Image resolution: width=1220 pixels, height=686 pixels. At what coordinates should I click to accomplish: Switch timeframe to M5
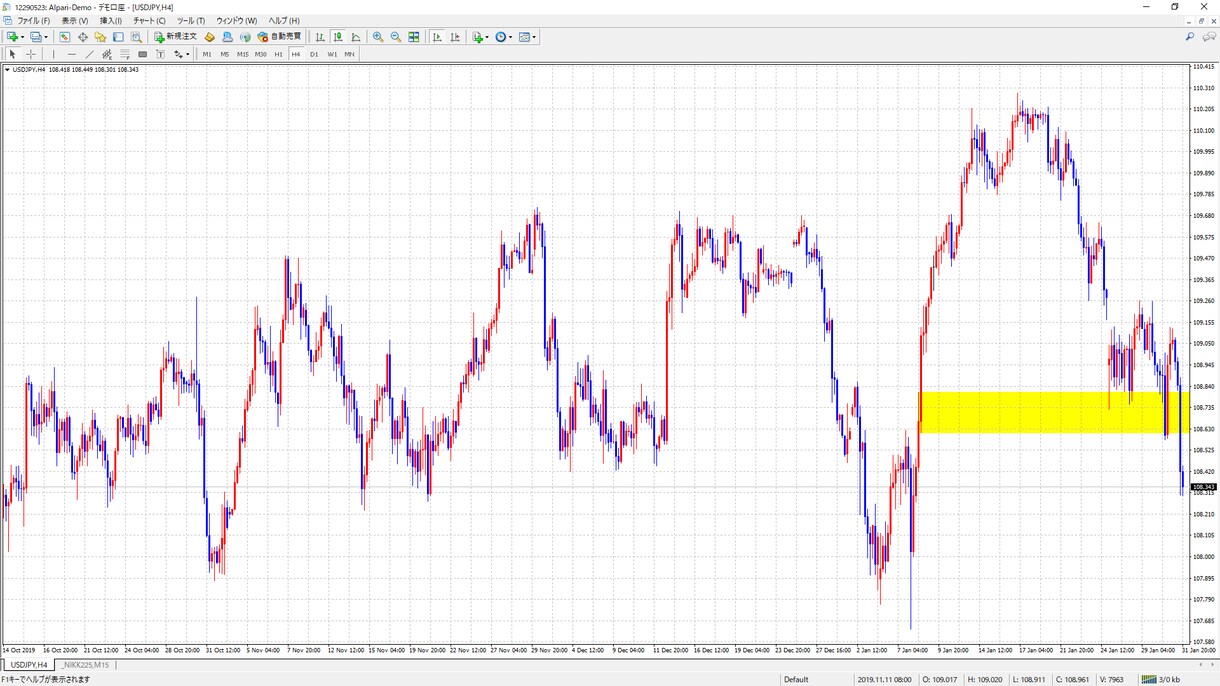click(225, 54)
